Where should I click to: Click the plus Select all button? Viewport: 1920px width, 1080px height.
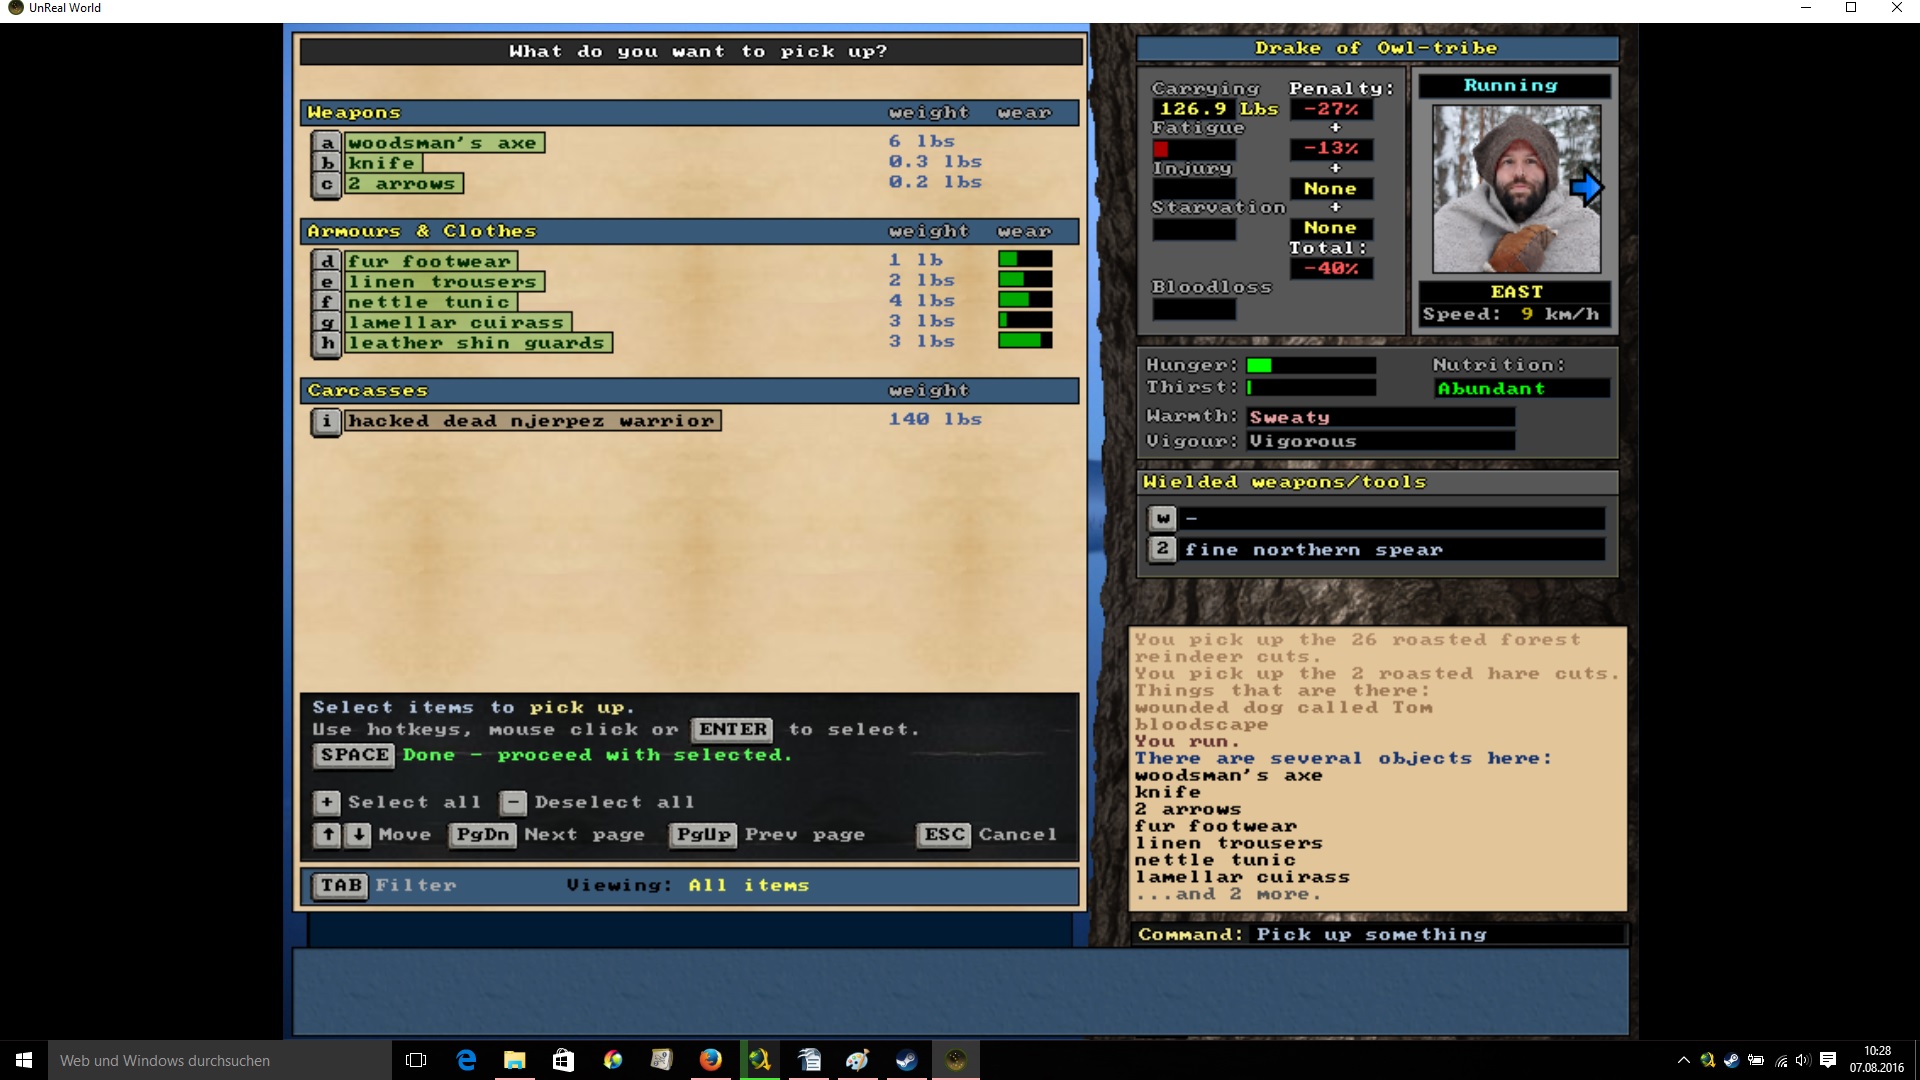click(327, 802)
